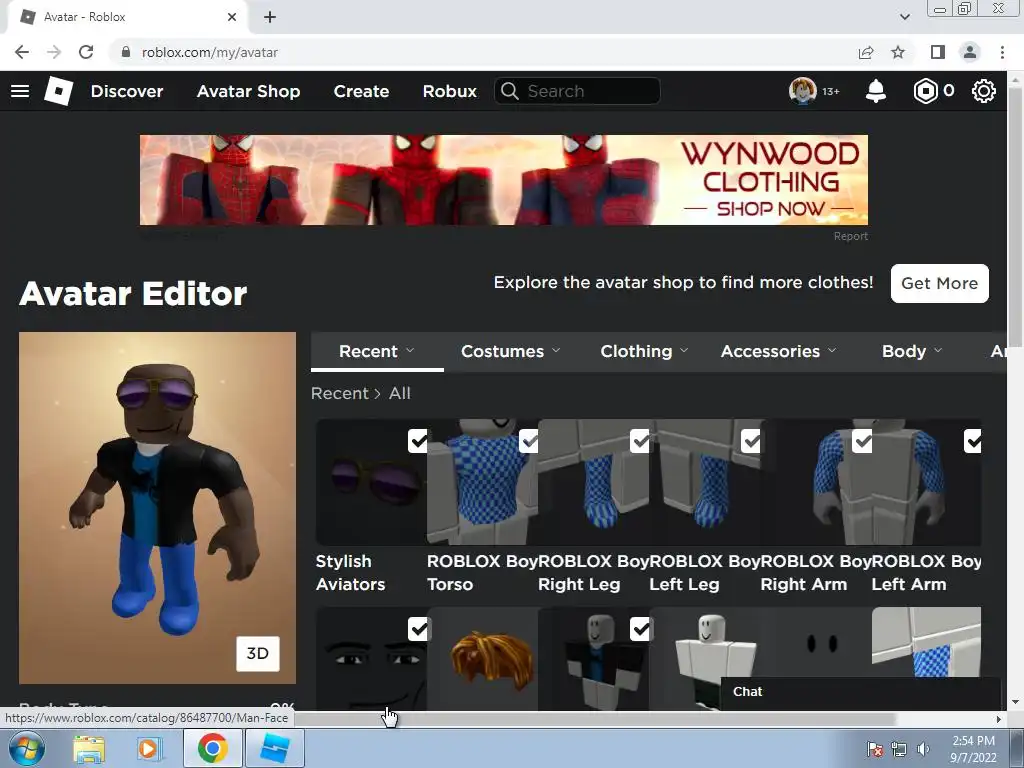Screen dimensions: 1024x768
Task: Uncheck the ROBLOX Boy Left Arm checkbox
Action: click(x=972, y=441)
